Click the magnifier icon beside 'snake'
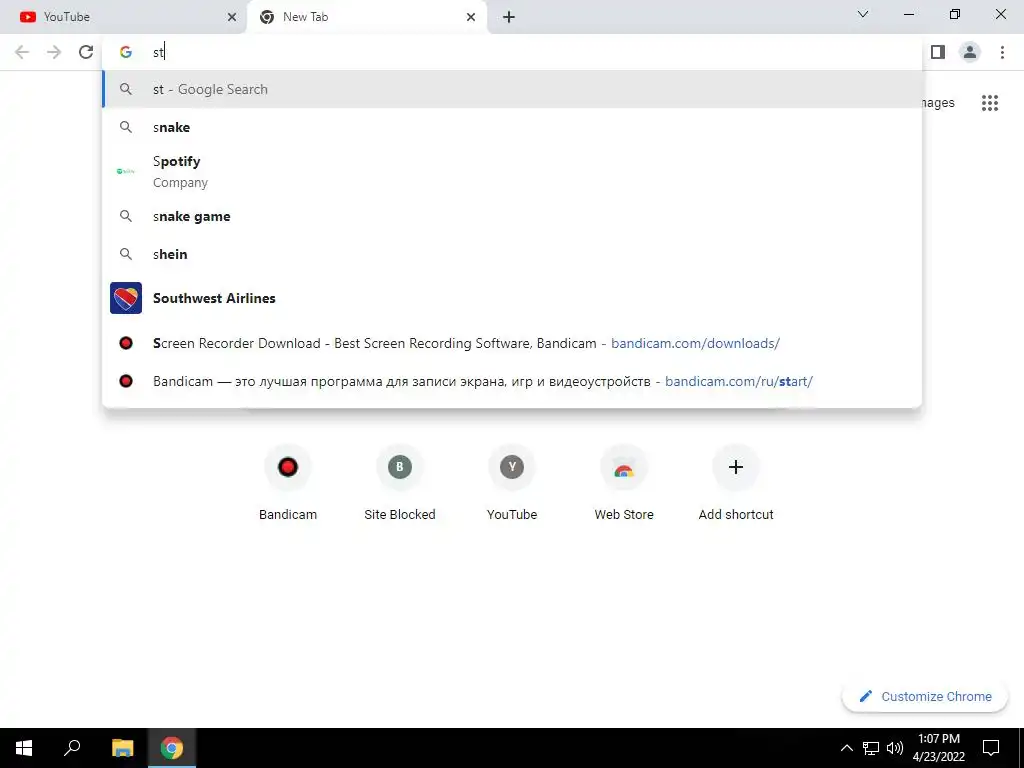This screenshot has height=768, width=1024. coord(126,127)
